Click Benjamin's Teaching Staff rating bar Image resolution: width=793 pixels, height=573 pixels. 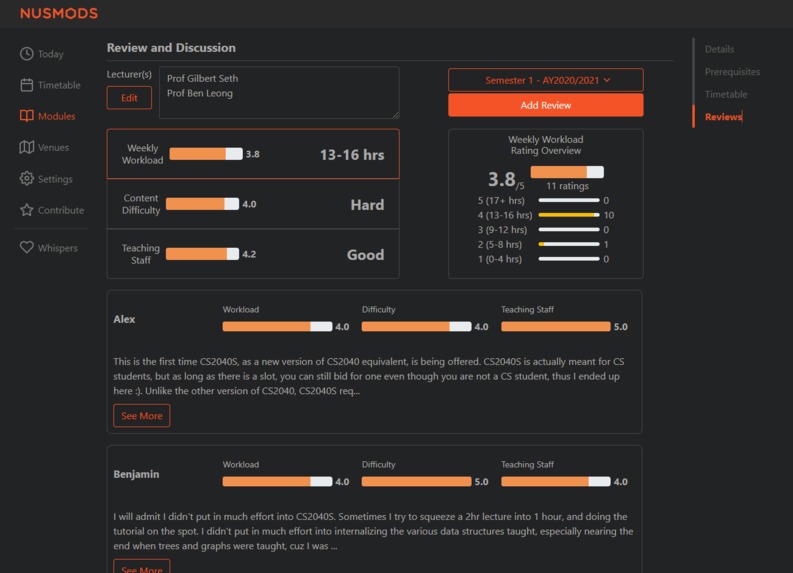coord(556,481)
